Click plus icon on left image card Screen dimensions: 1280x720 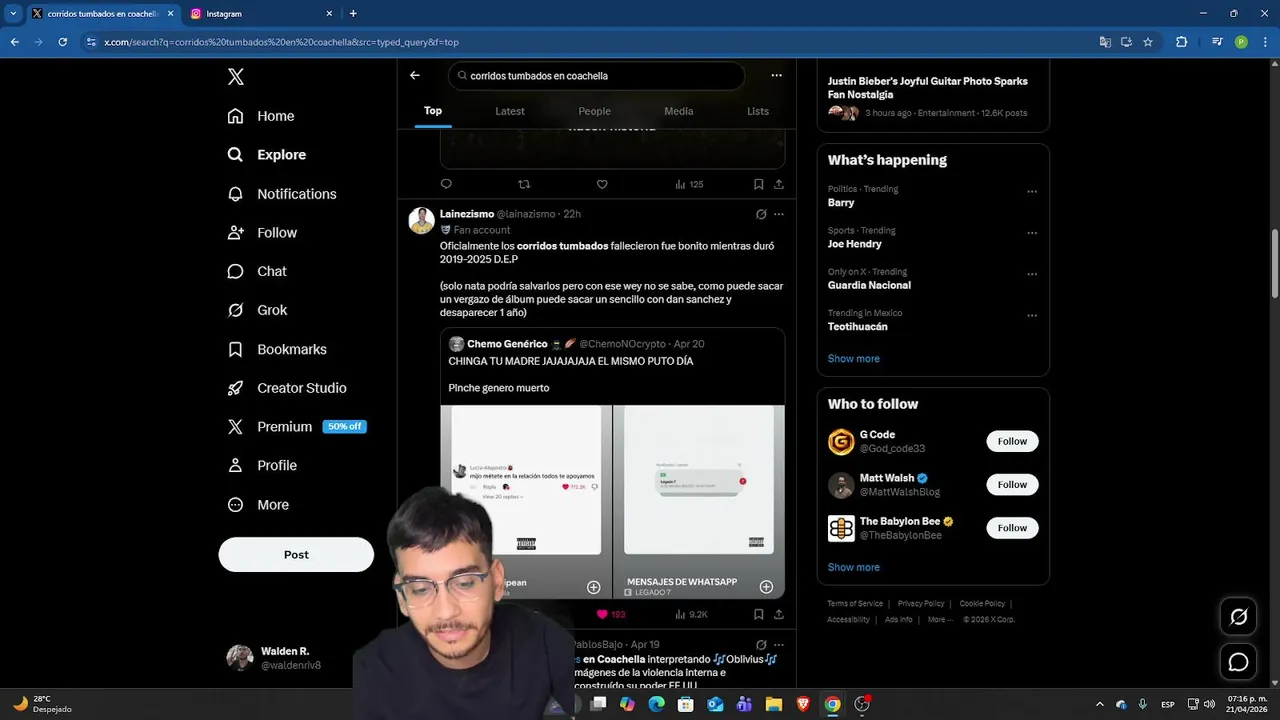(x=593, y=587)
